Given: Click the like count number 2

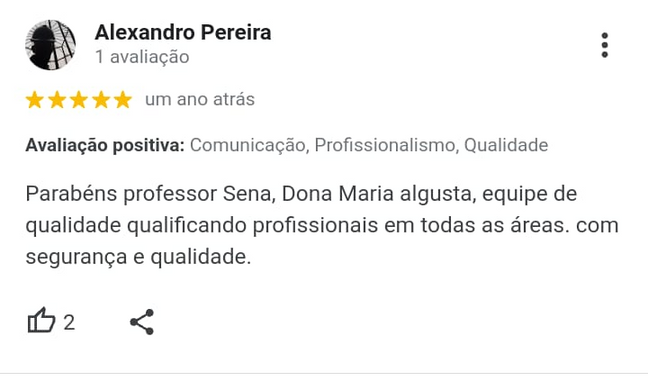Looking at the screenshot, I should (x=69, y=322).
